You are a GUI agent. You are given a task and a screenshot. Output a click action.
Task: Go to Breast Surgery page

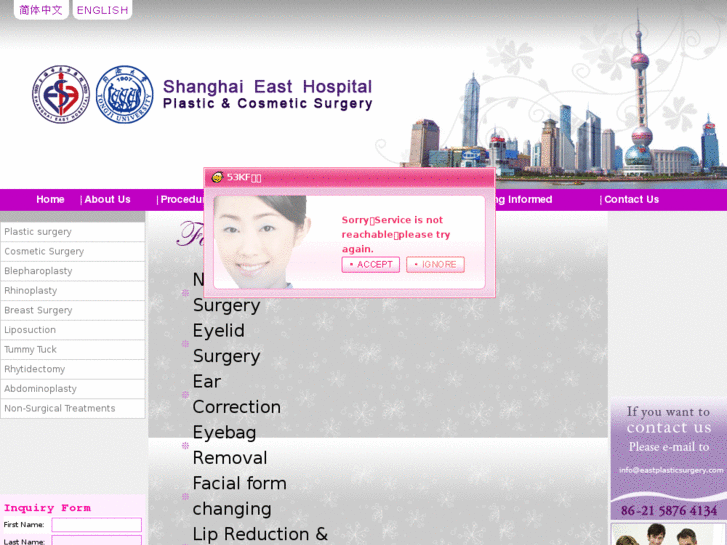coord(38,310)
